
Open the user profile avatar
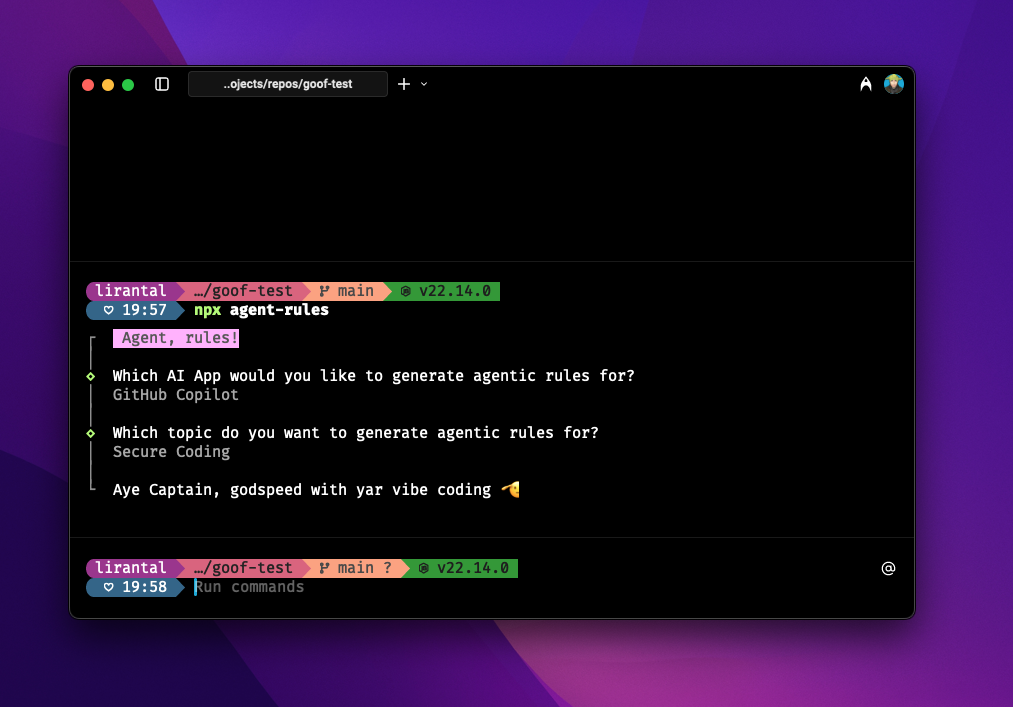point(894,84)
